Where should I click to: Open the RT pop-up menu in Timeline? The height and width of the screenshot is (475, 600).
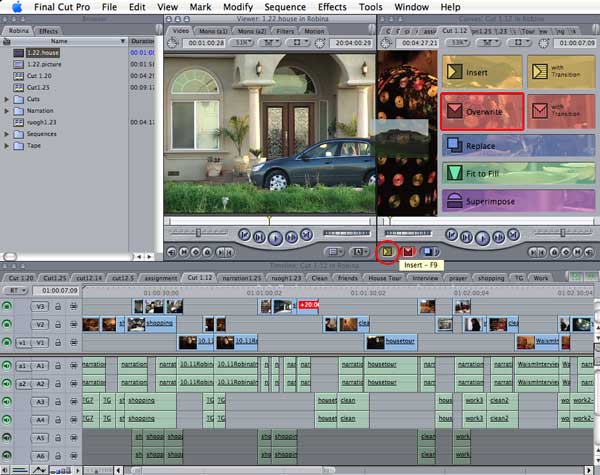15,291
